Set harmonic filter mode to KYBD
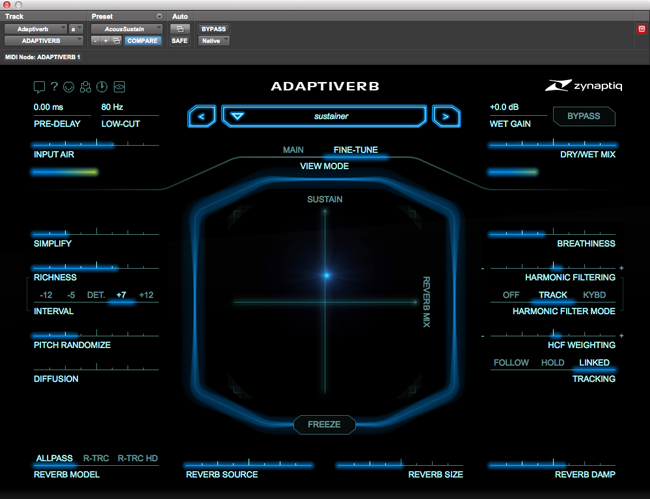The height and width of the screenshot is (499, 650). 594,295
